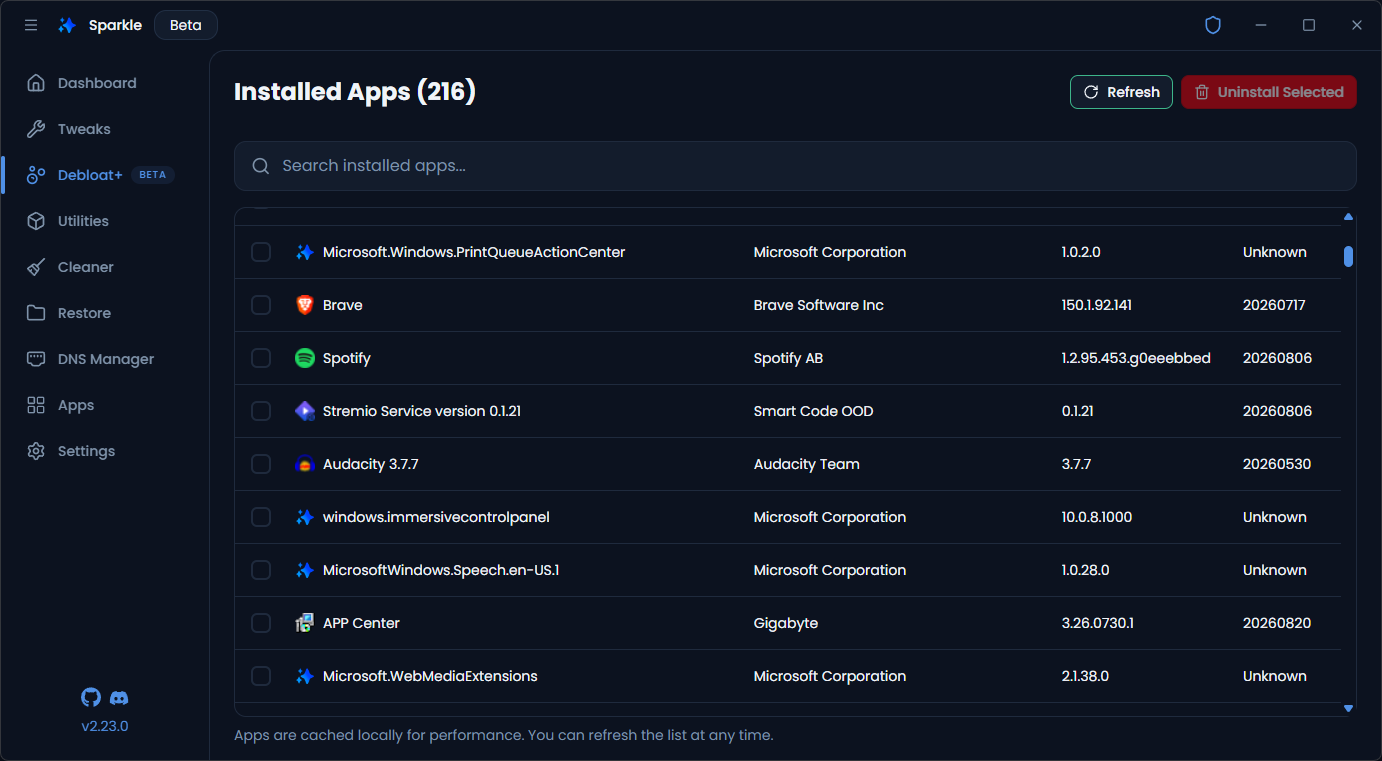The height and width of the screenshot is (761, 1382).
Task: Click the DNS Manager router icon
Action: pos(36,359)
